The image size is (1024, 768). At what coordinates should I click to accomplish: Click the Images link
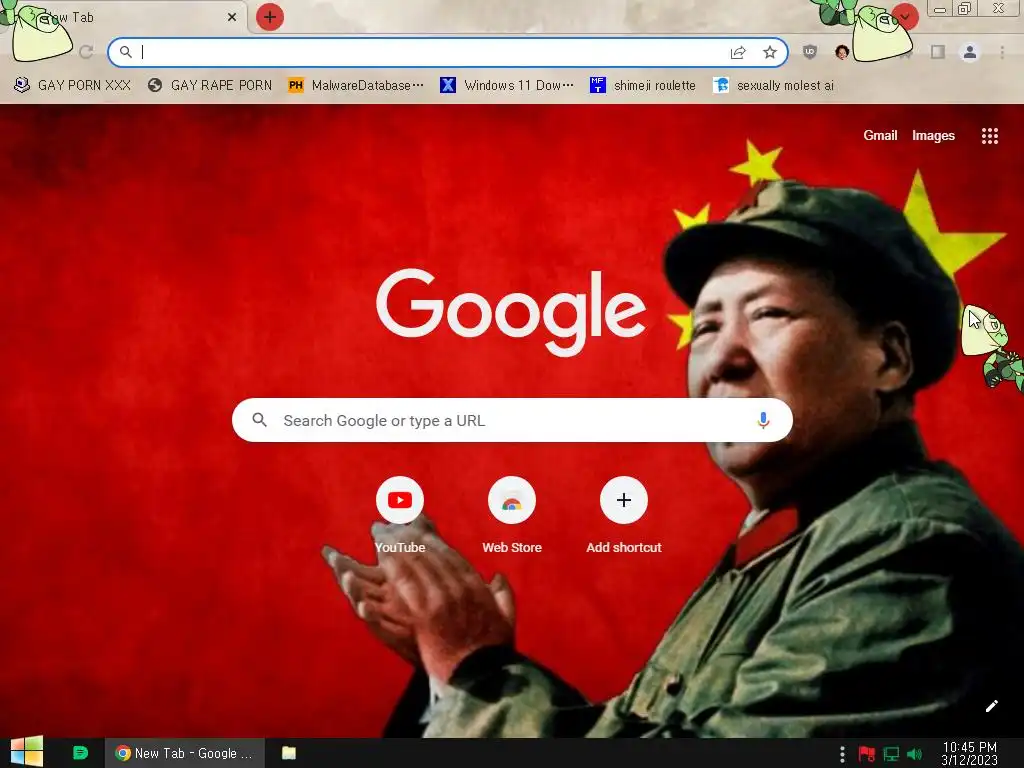pos(933,135)
